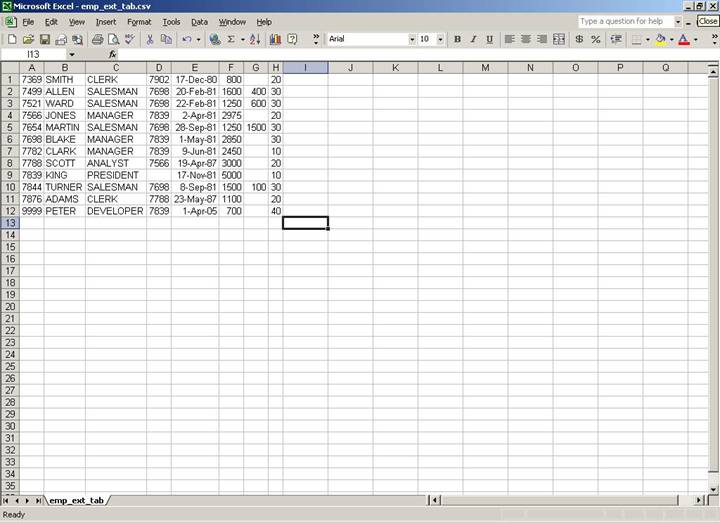Viewport: 720px width, 523px height.
Task: Click the 'Type a question for help' box
Action: click(x=624, y=21)
